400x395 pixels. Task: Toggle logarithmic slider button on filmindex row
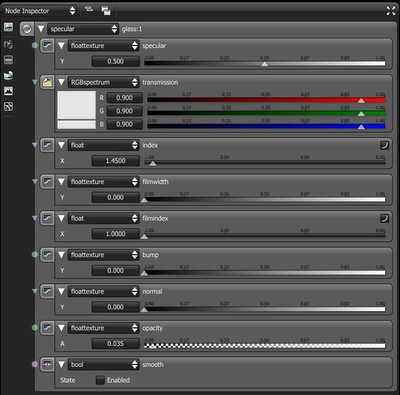point(384,218)
